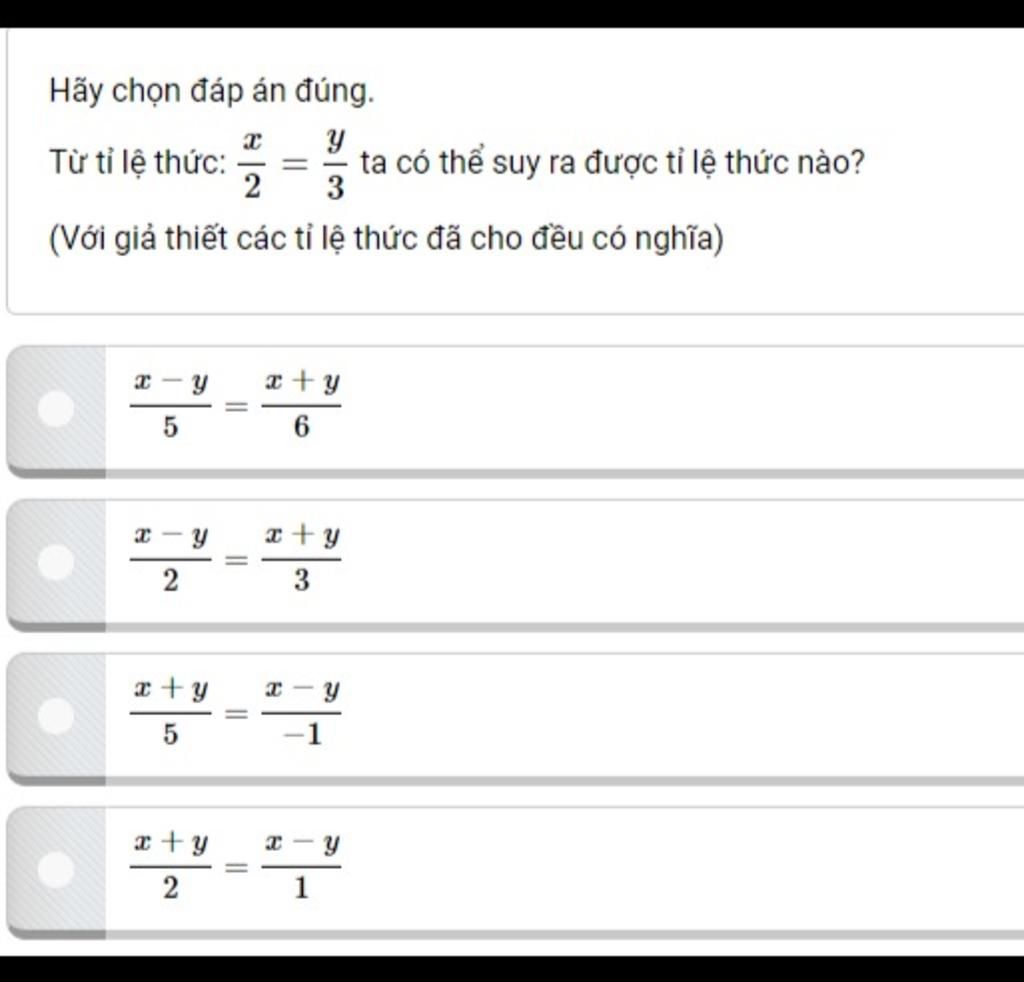Click the "Từ tỉ lệ thức:" text

tap(138, 162)
